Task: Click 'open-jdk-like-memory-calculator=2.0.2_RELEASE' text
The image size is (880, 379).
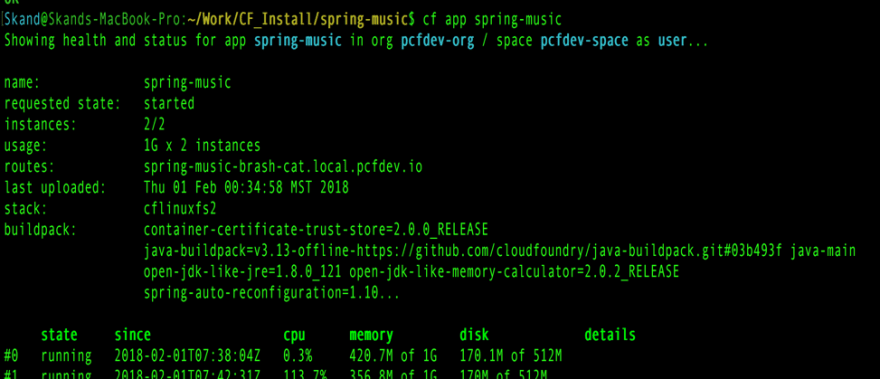Action: coord(514,272)
